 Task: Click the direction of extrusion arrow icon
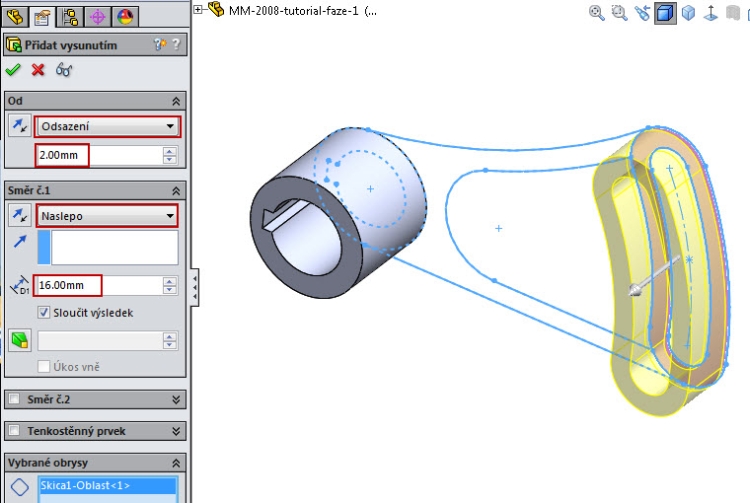pos(20,241)
